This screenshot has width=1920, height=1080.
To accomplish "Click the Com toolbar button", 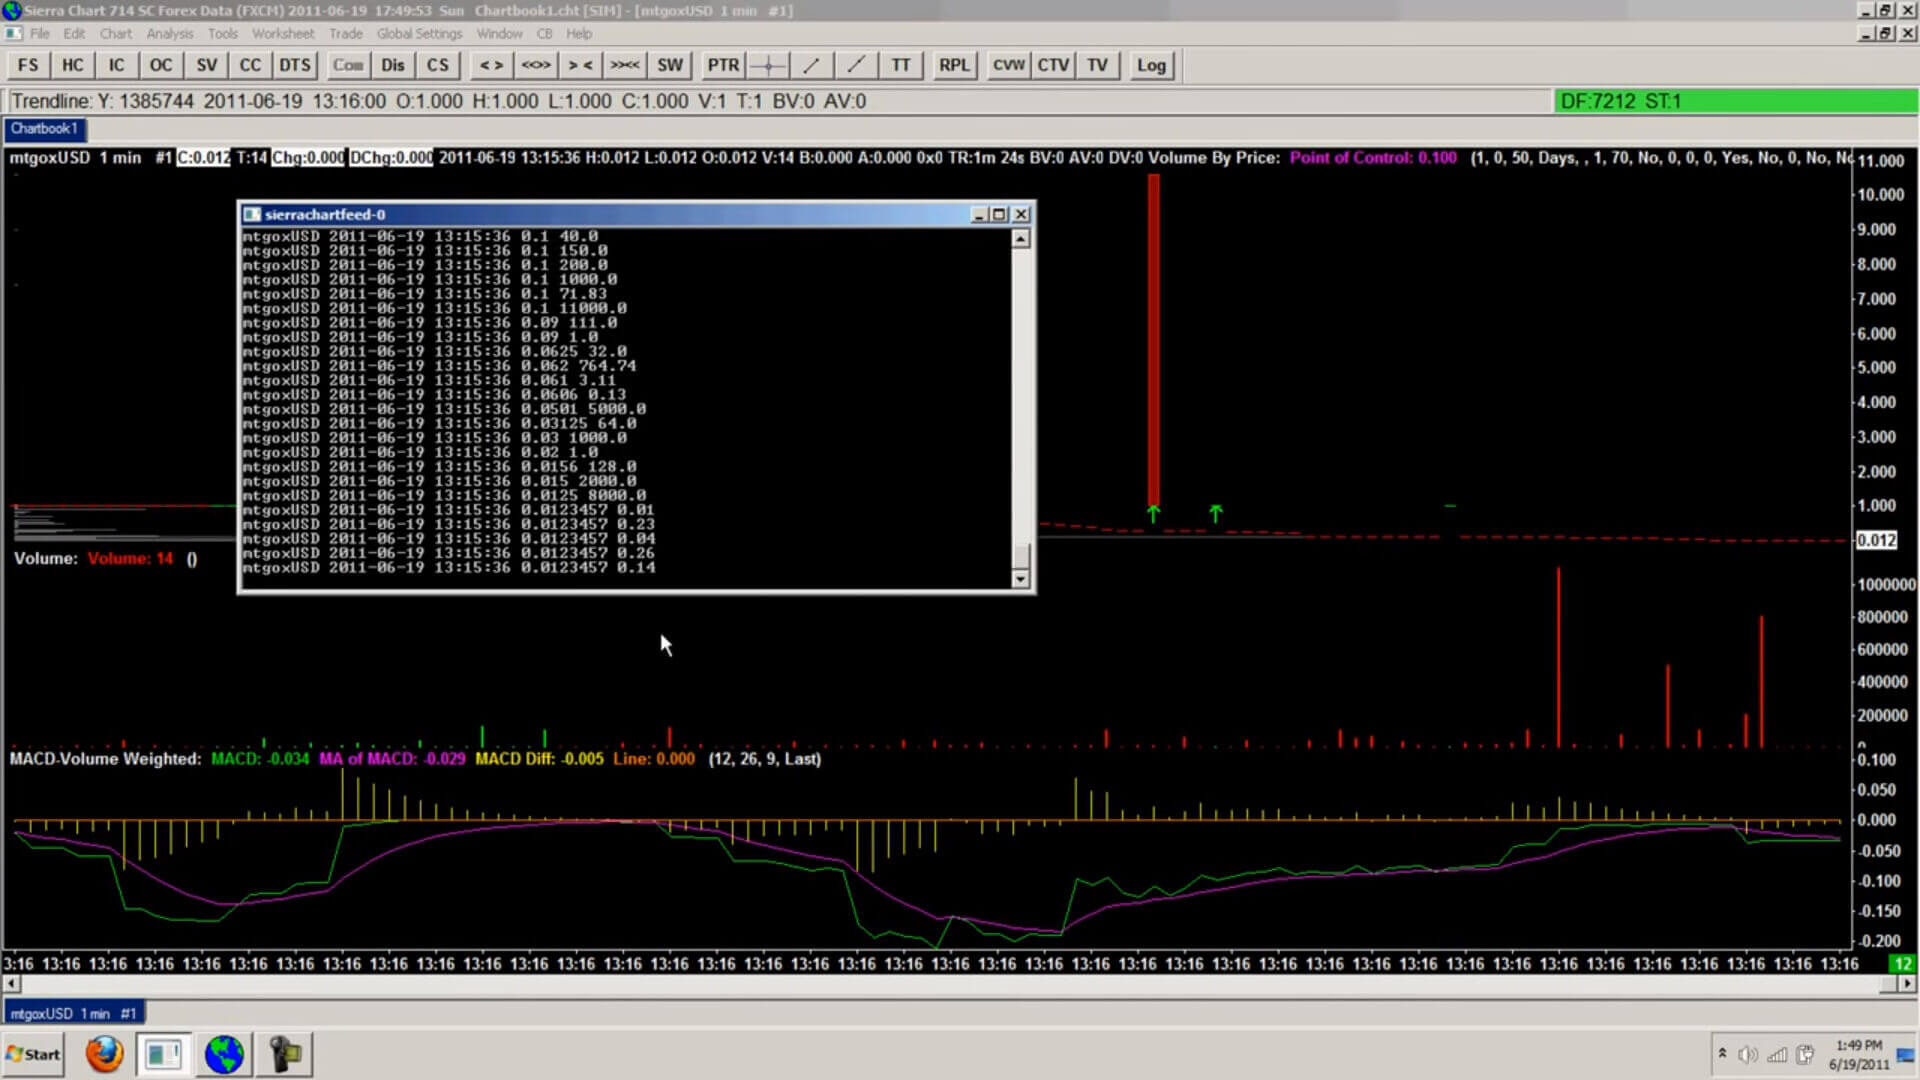I will [348, 65].
